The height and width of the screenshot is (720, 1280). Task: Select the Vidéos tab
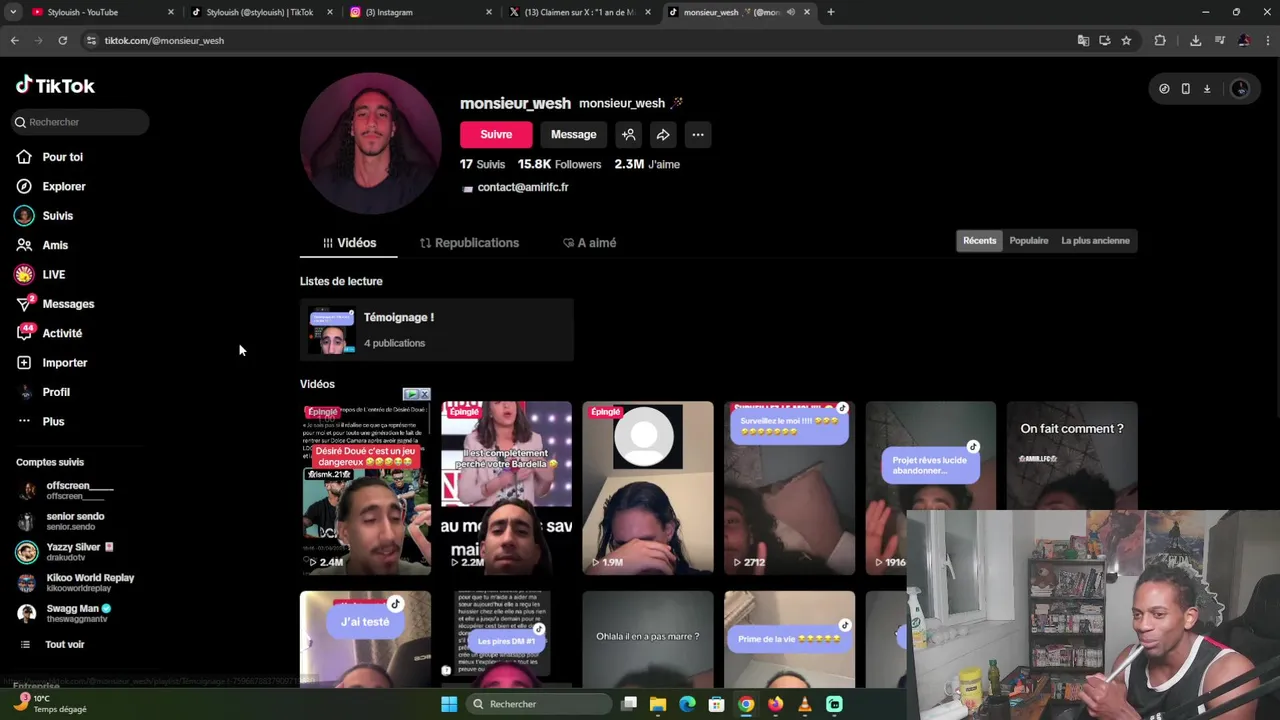(x=349, y=243)
